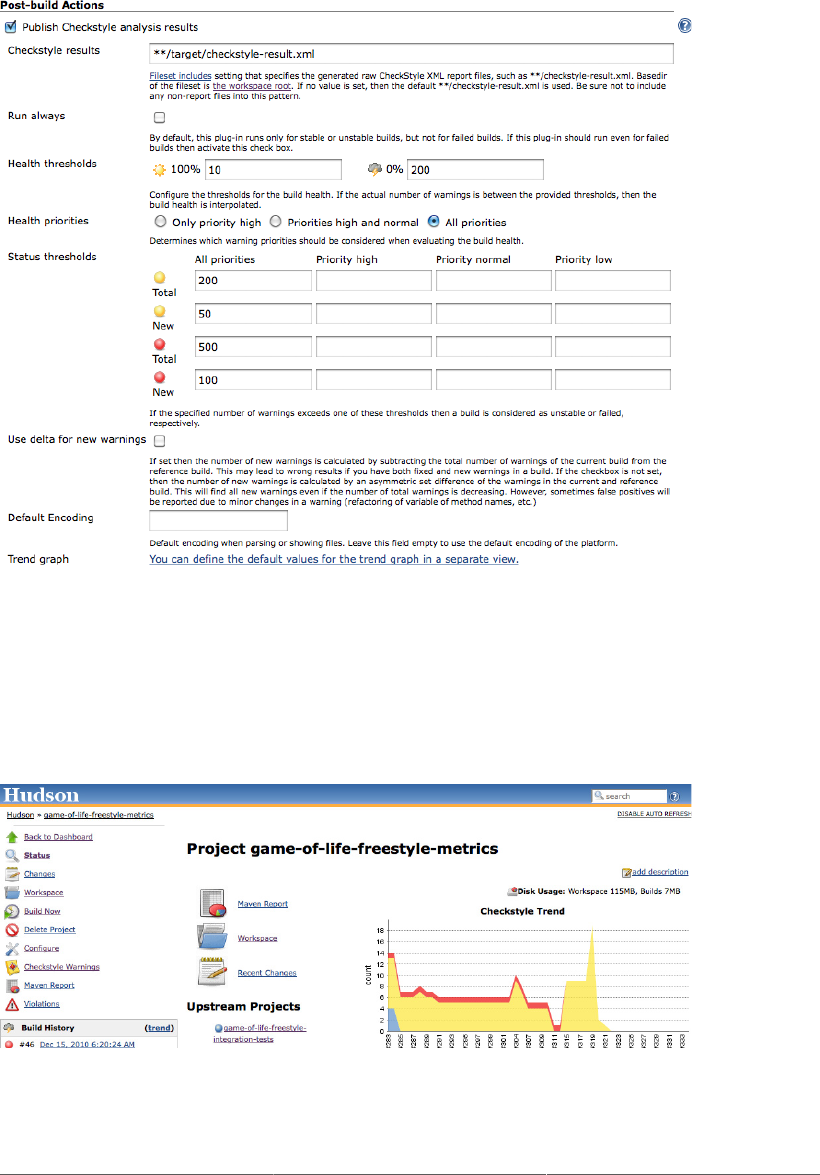Screen dimensions: 820x1175
Task: Click the Delete Project icon
Action: click(12, 929)
